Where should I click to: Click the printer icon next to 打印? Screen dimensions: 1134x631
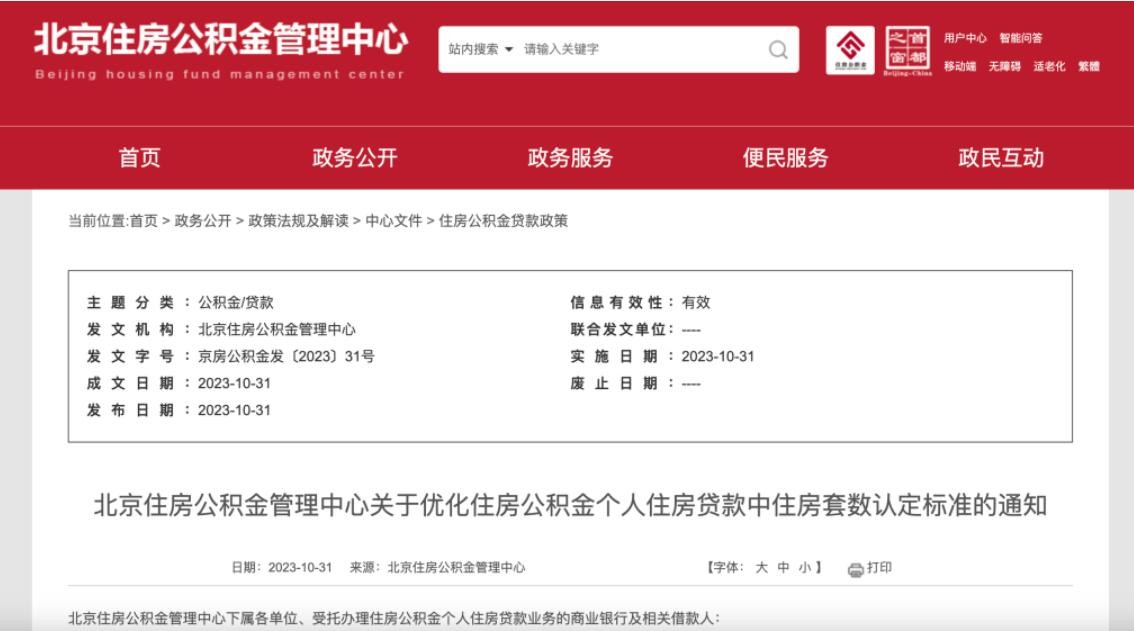pyautogui.click(x=856, y=569)
